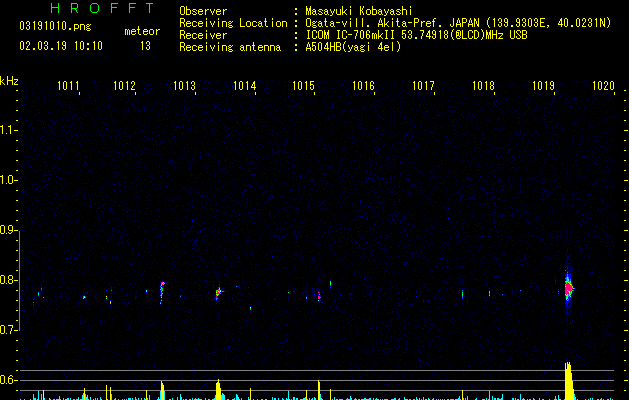Click the 0.7 frequency axis label
The image size is (629, 400).
pyautogui.click(x=8, y=330)
